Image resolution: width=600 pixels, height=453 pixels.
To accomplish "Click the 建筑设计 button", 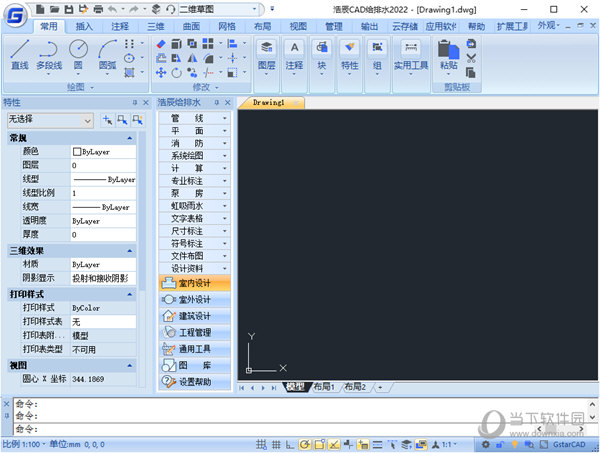I will 194,316.
